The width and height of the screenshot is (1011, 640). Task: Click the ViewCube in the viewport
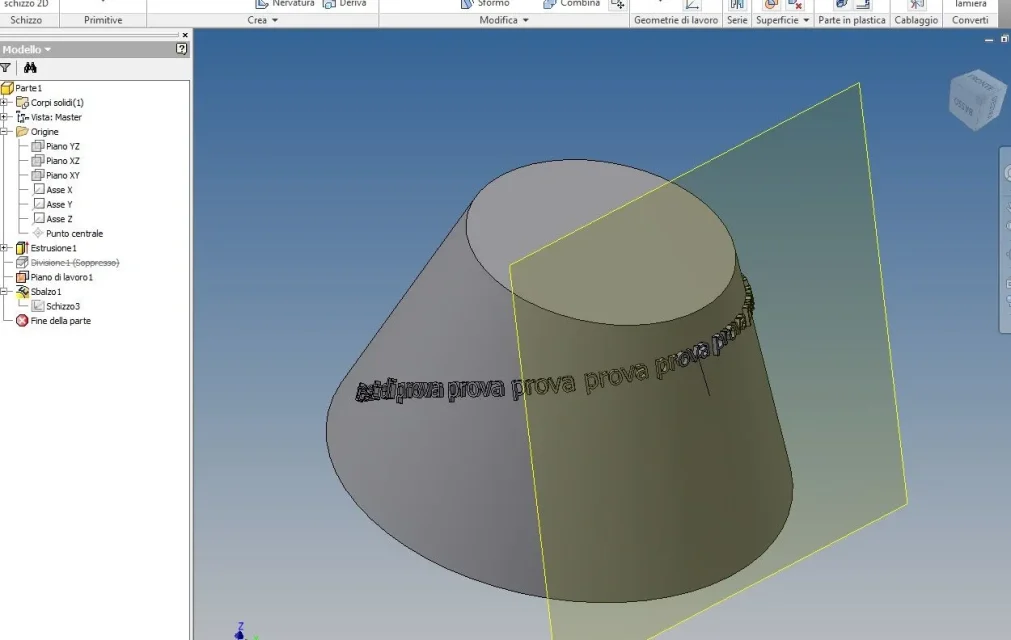tap(976, 99)
